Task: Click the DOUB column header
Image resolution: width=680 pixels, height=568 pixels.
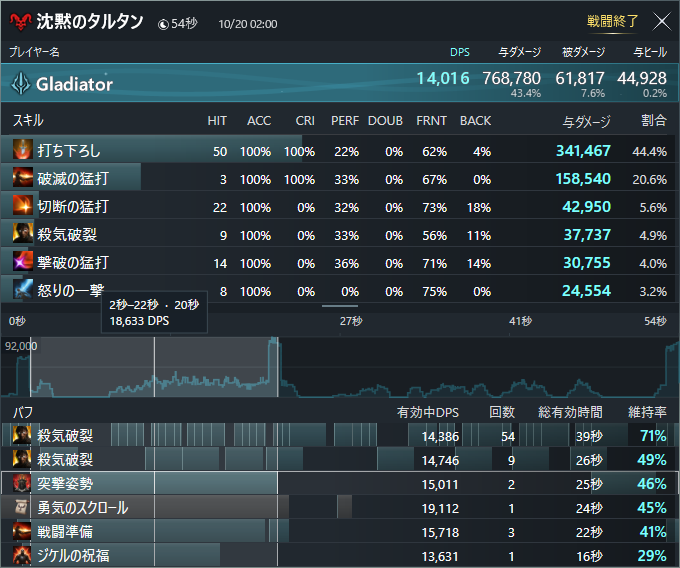Action: tap(385, 121)
